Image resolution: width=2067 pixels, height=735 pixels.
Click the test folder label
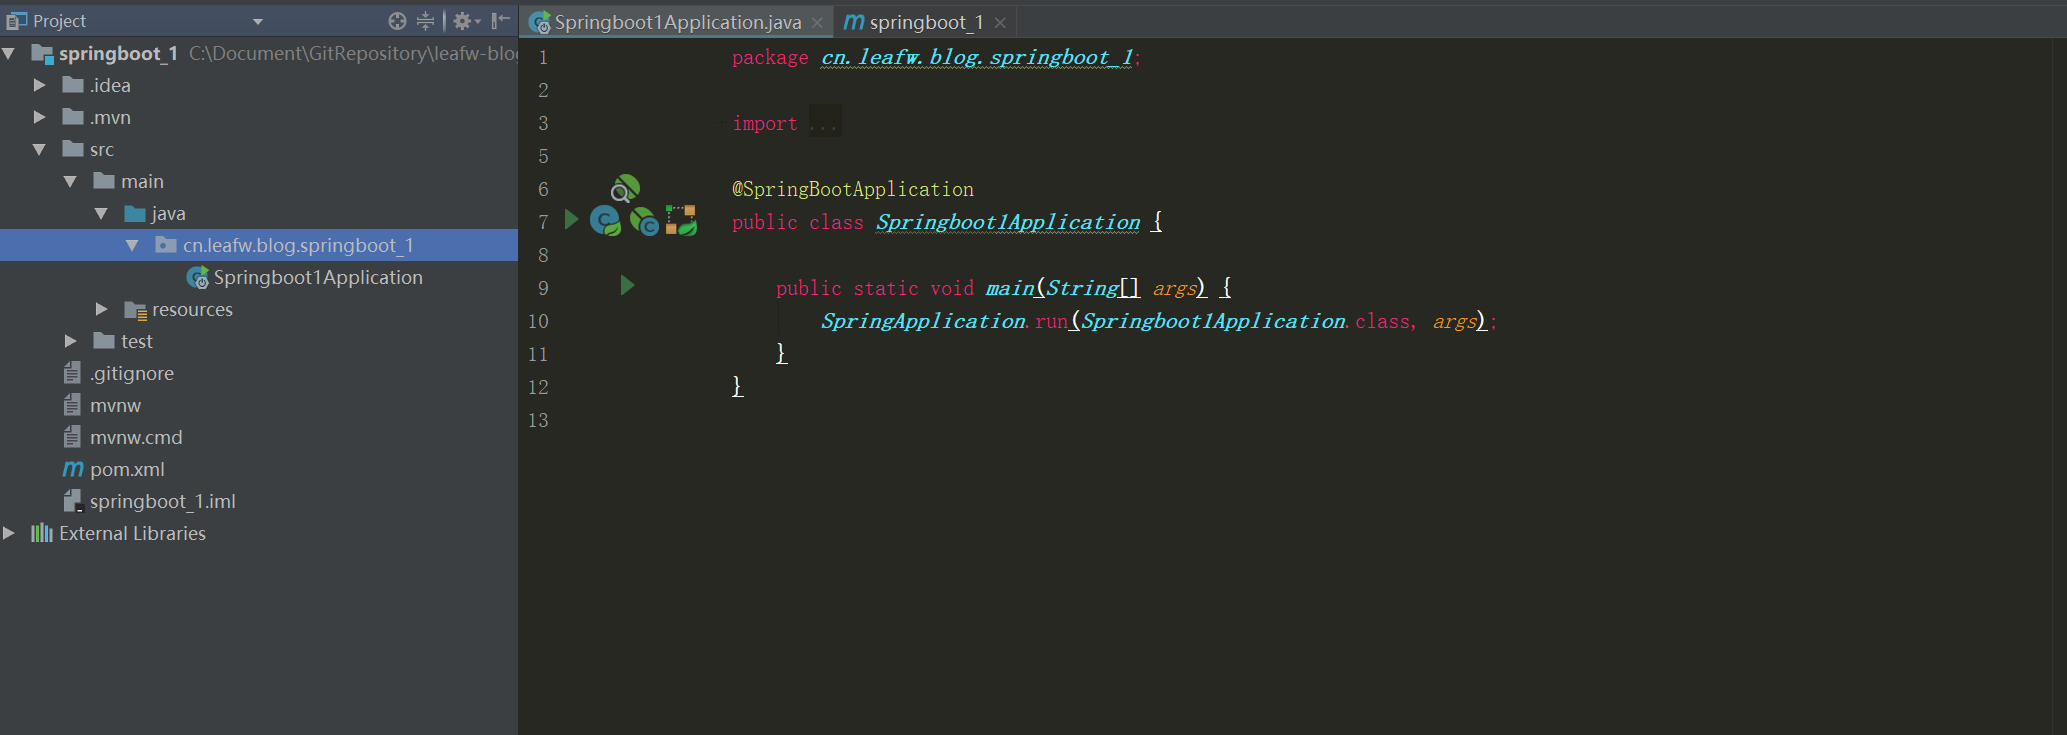pos(137,342)
